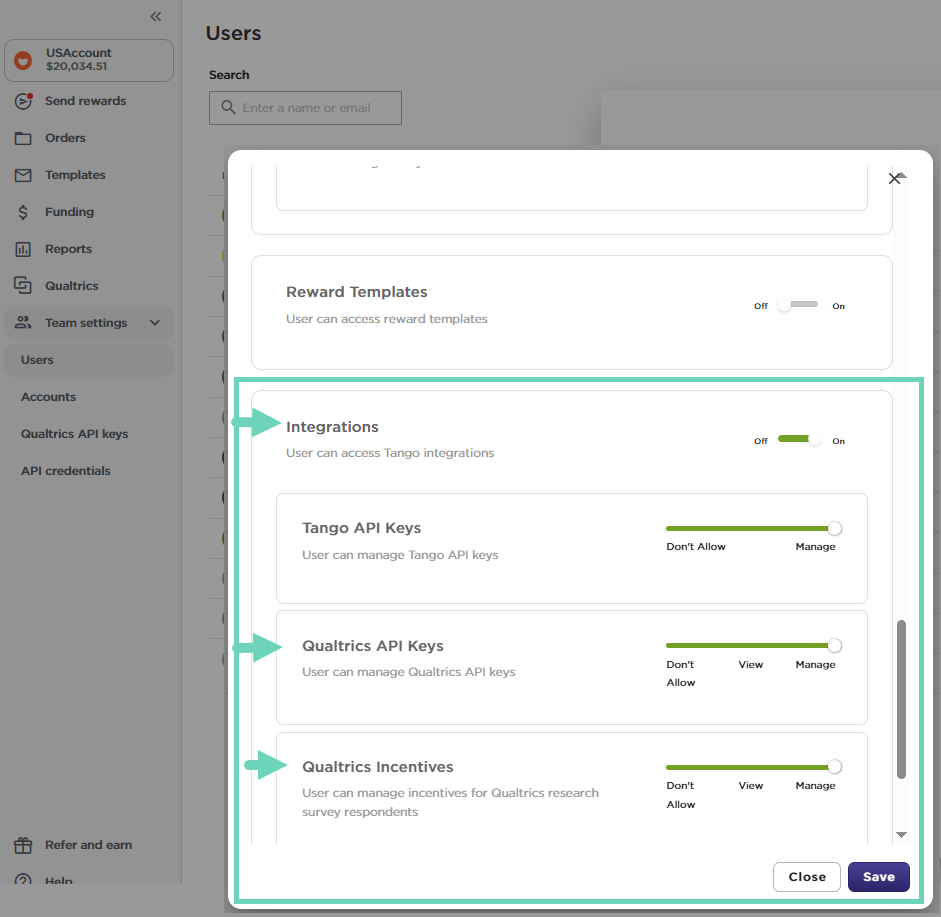The height and width of the screenshot is (917, 941).
Task: Move Qualtrics Incentives slider to View
Action: pyautogui.click(x=750, y=766)
